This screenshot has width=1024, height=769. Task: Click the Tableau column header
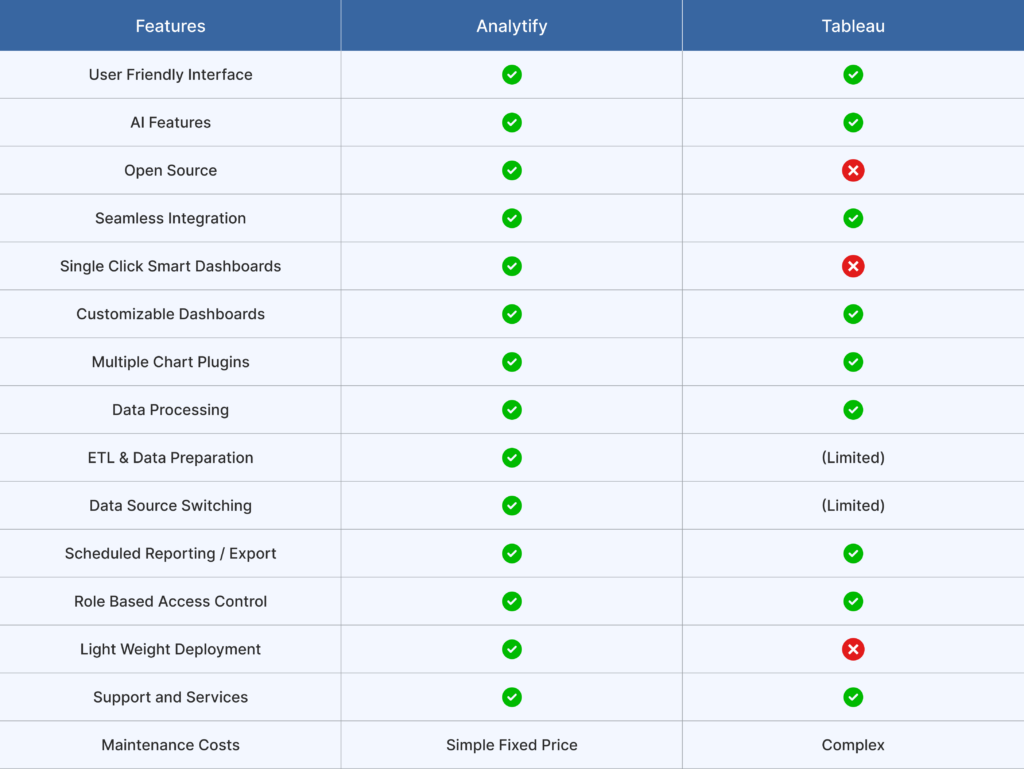pos(854,25)
